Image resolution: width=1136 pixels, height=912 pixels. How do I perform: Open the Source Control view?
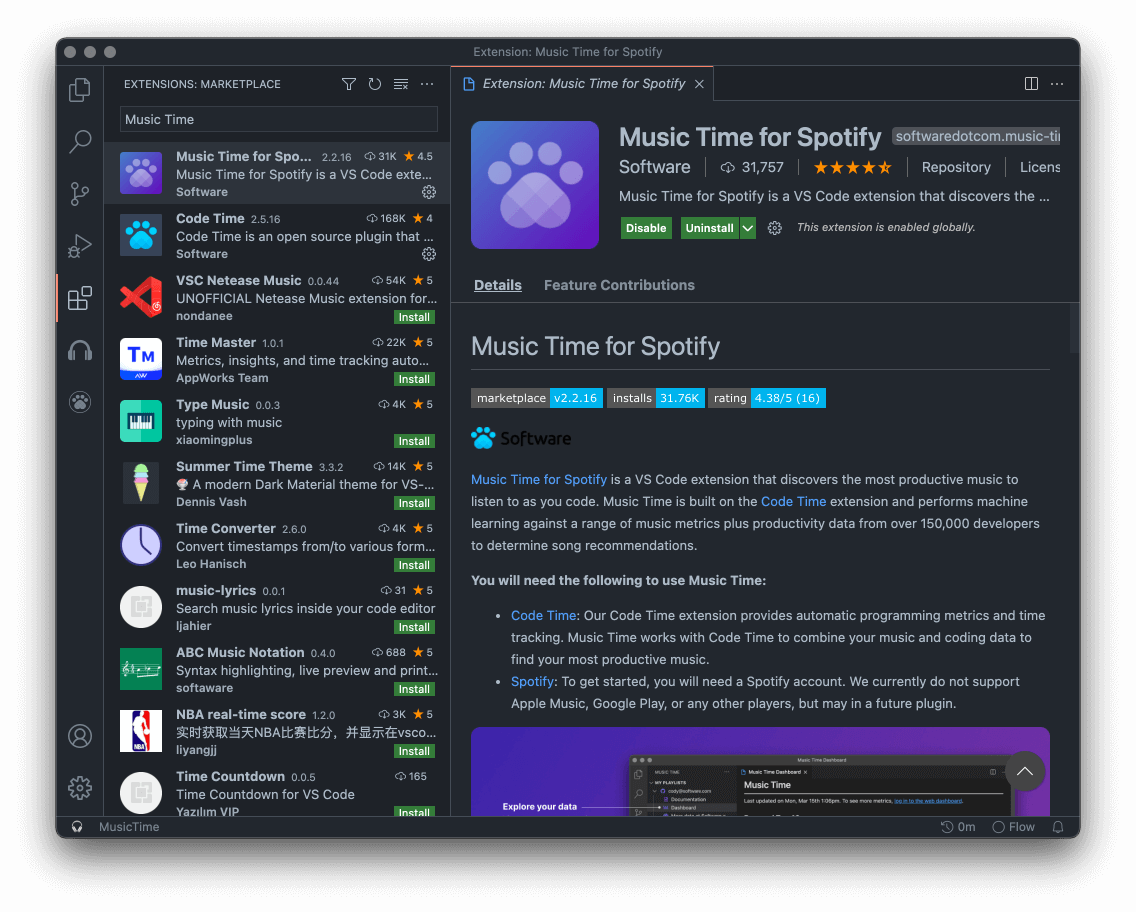80,194
